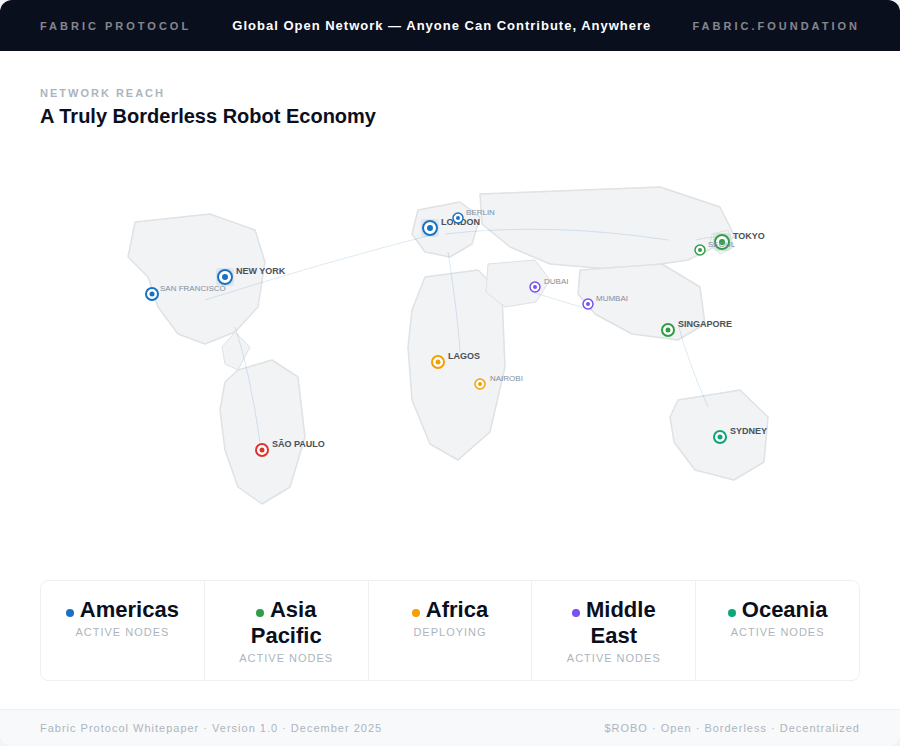Open the Americas region card
Viewport: 900px width, 746px height.
pos(122,630)
